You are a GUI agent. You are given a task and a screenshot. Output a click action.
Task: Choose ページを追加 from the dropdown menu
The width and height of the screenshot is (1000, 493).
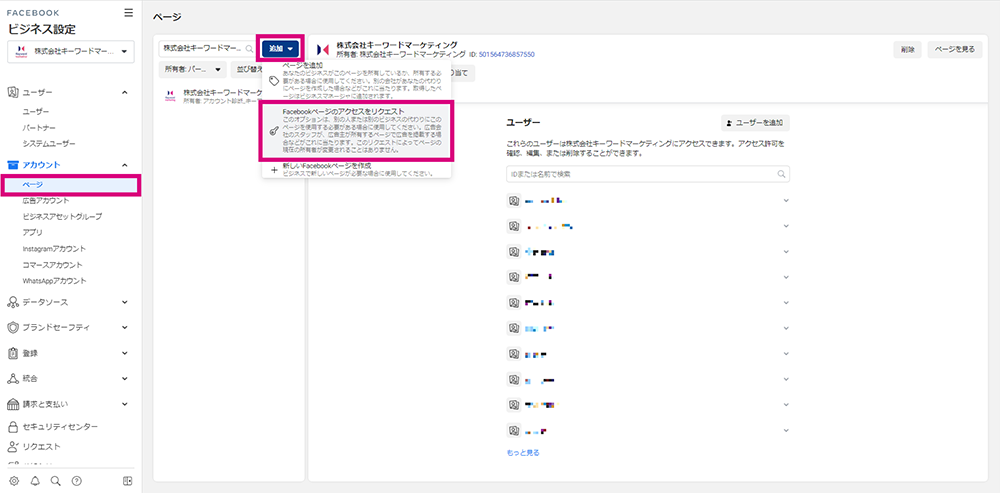pos(357,81)
